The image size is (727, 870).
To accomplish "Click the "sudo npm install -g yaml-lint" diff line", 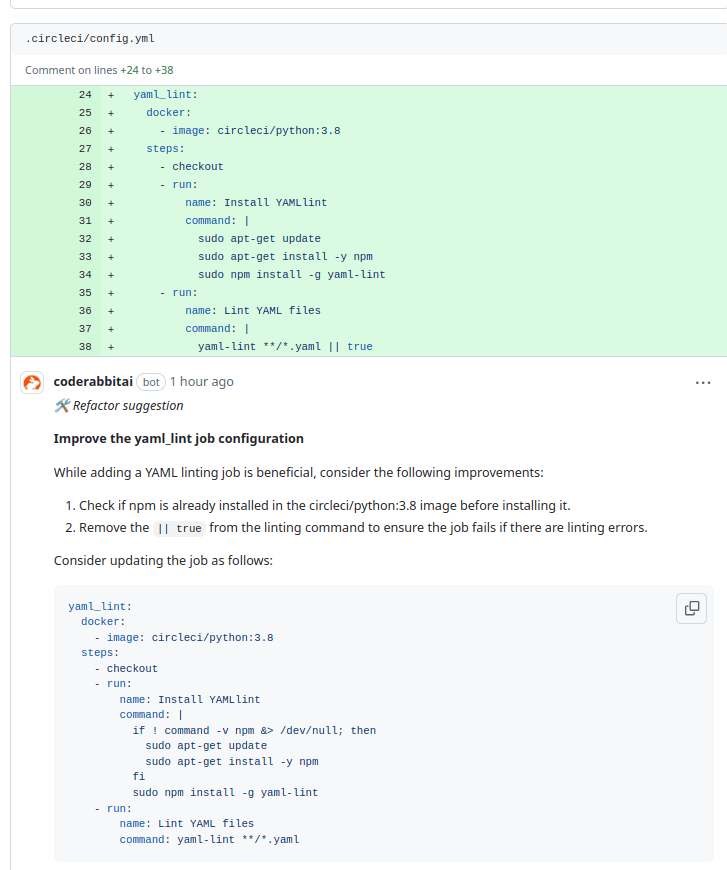I will click(291, 275).
